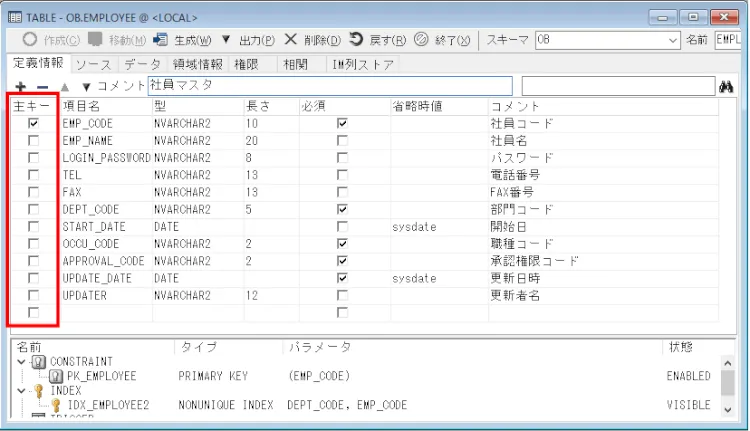Click sysdate default for START_DATE
Viewport: 750px width, 431px height.
coord(414,227)
